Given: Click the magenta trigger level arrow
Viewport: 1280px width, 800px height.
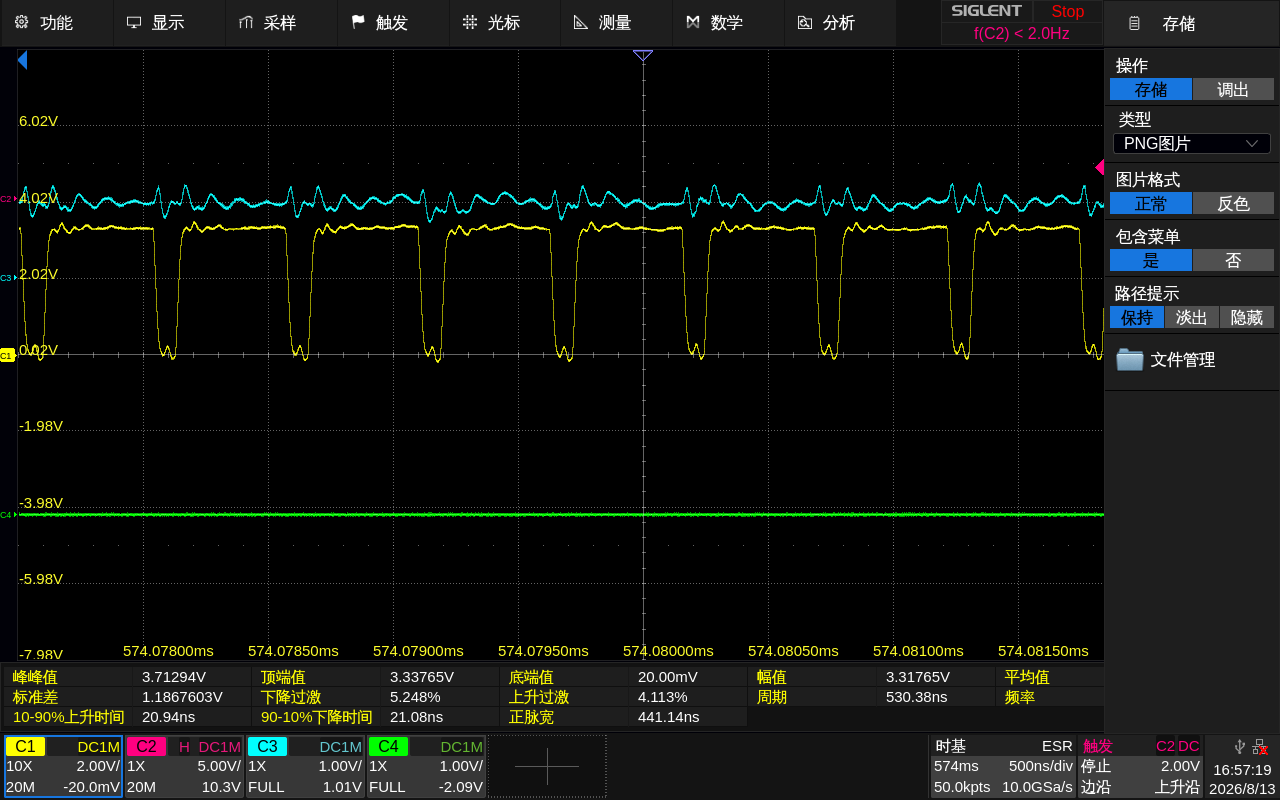Looking at the screenshot, I should point(1099,167).
